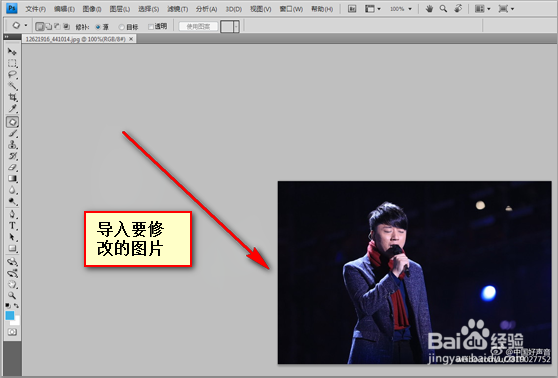Image resolution: width=558 pixels, height=378 pixels.
Task: Select the 目标 (Destination) radio button
Action: point(122,27)
